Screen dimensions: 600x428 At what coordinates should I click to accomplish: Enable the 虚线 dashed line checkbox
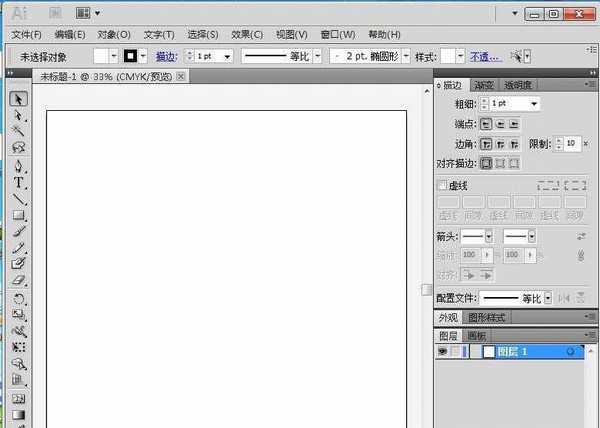point(442,185)
